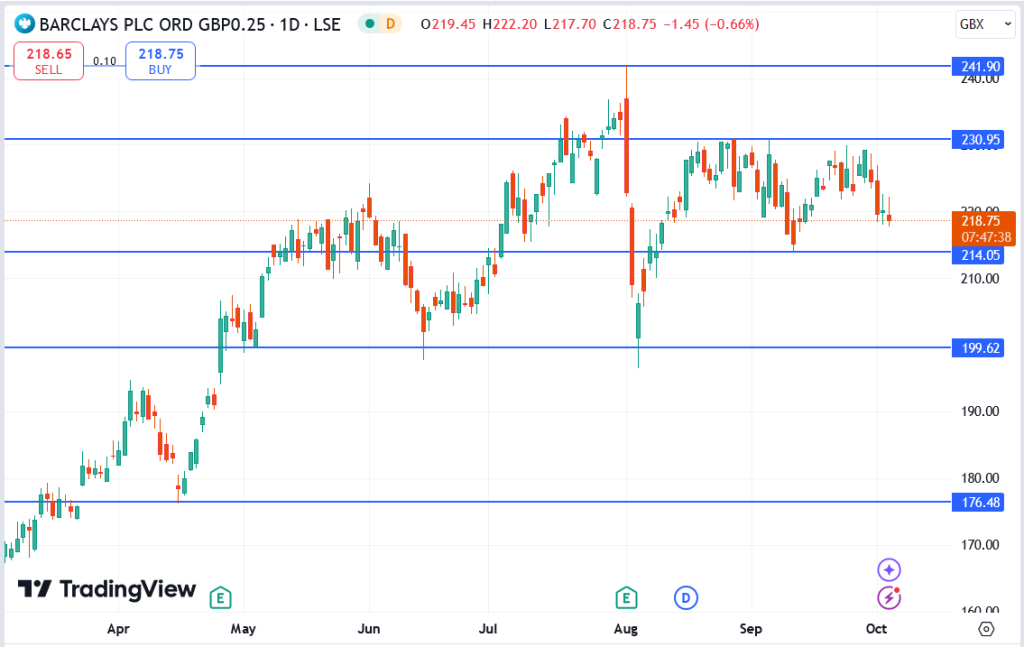Click the Barclays logo icon

(25, 25)
